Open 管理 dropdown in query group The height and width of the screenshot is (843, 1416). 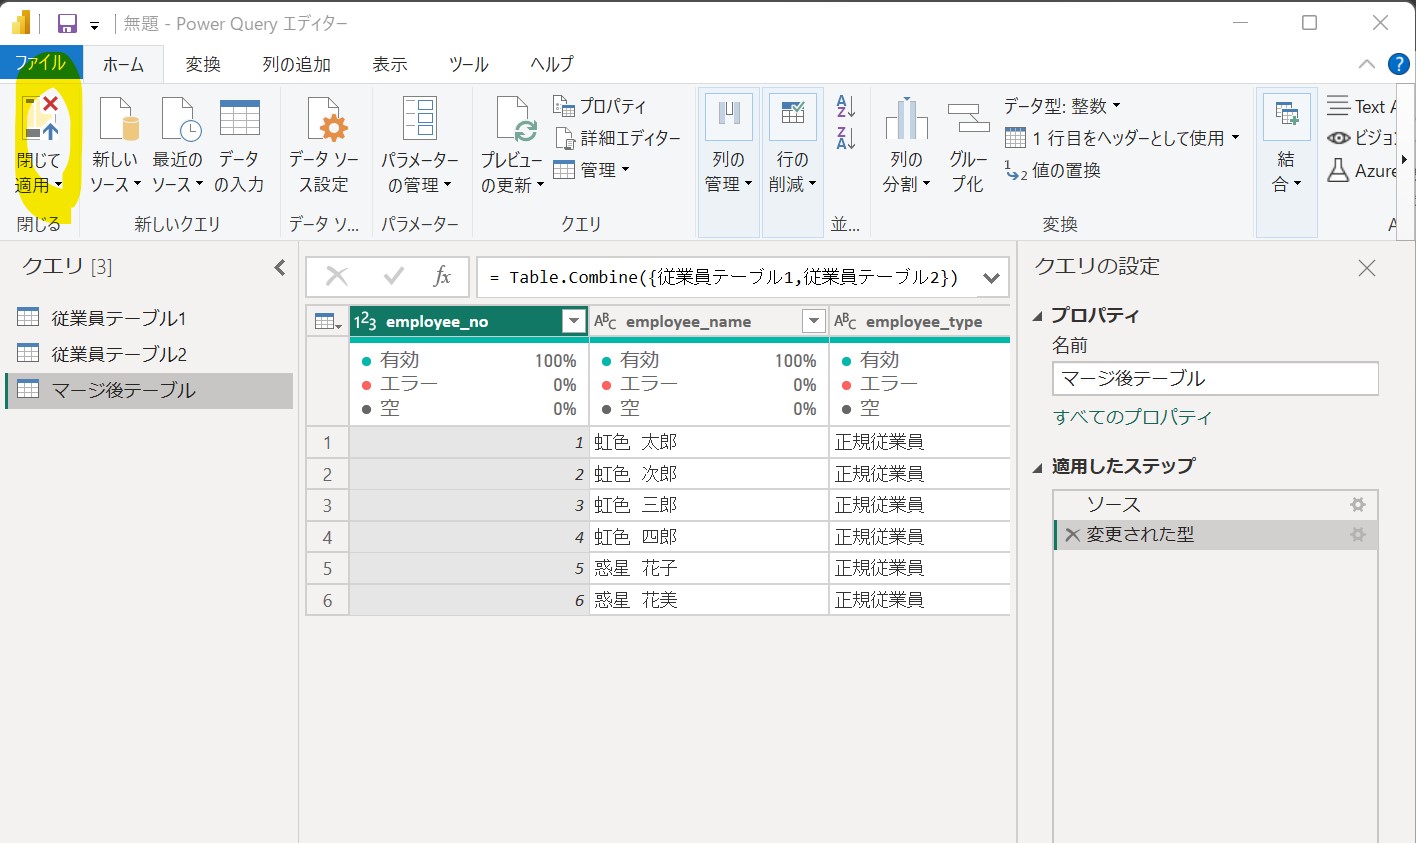592,170
